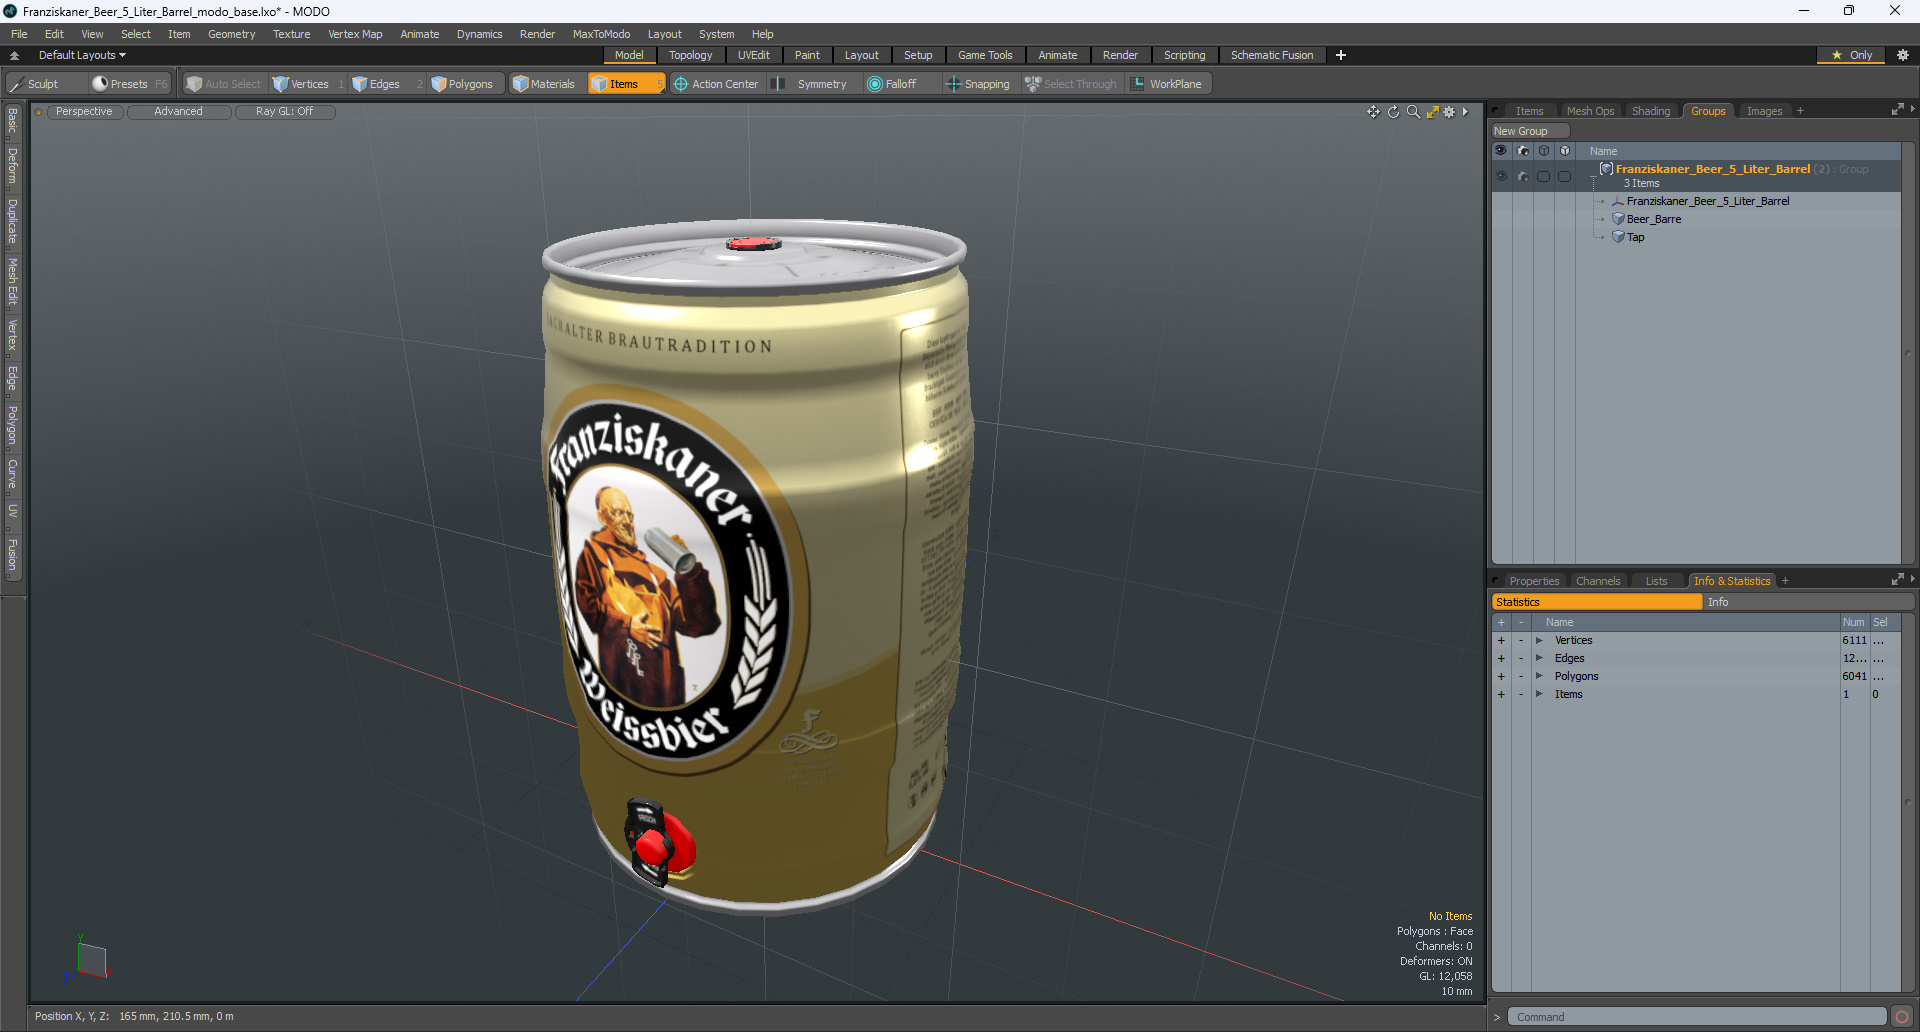Image resolution: width=1920 pixels, height=1032 pixels.
Task: Switch to the UVEdit layout tab
Action: (x=753, y=55)
